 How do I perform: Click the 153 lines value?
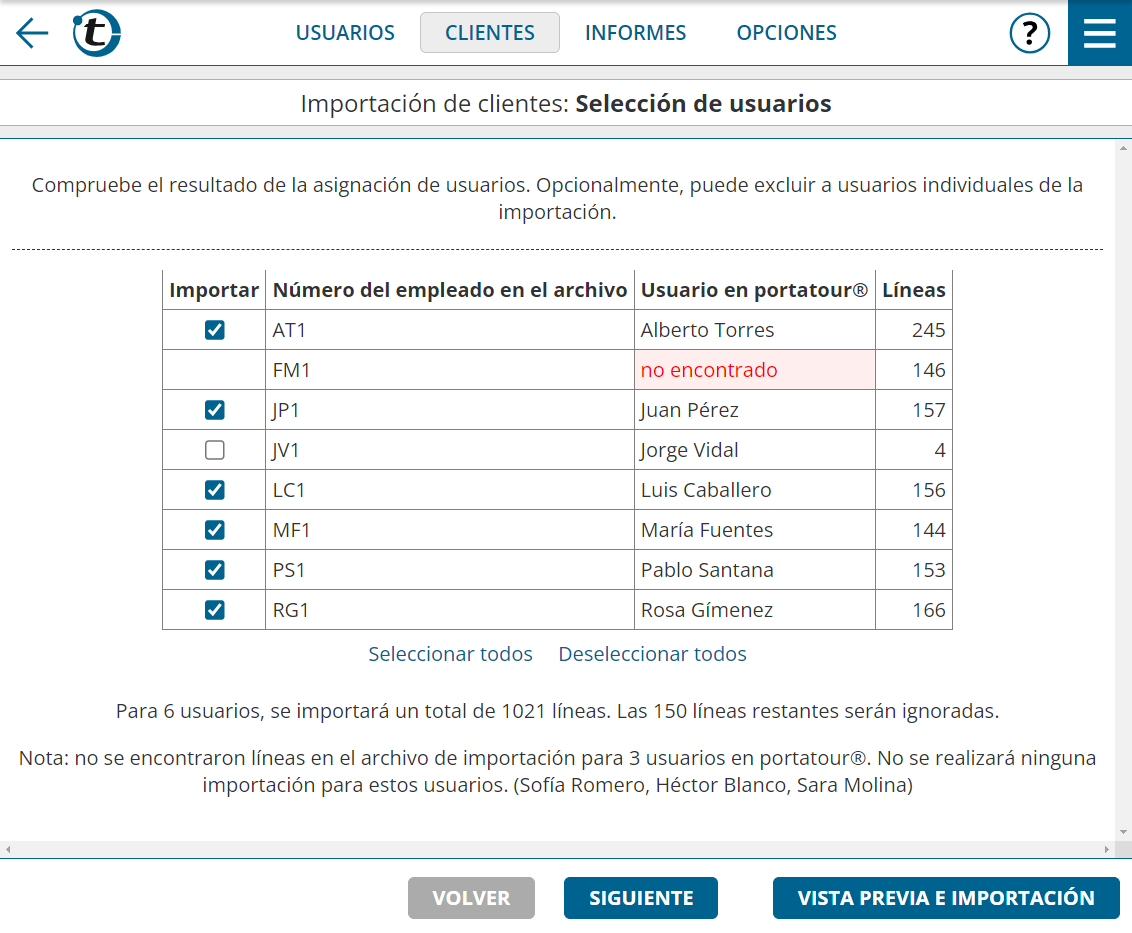(928, 570)
